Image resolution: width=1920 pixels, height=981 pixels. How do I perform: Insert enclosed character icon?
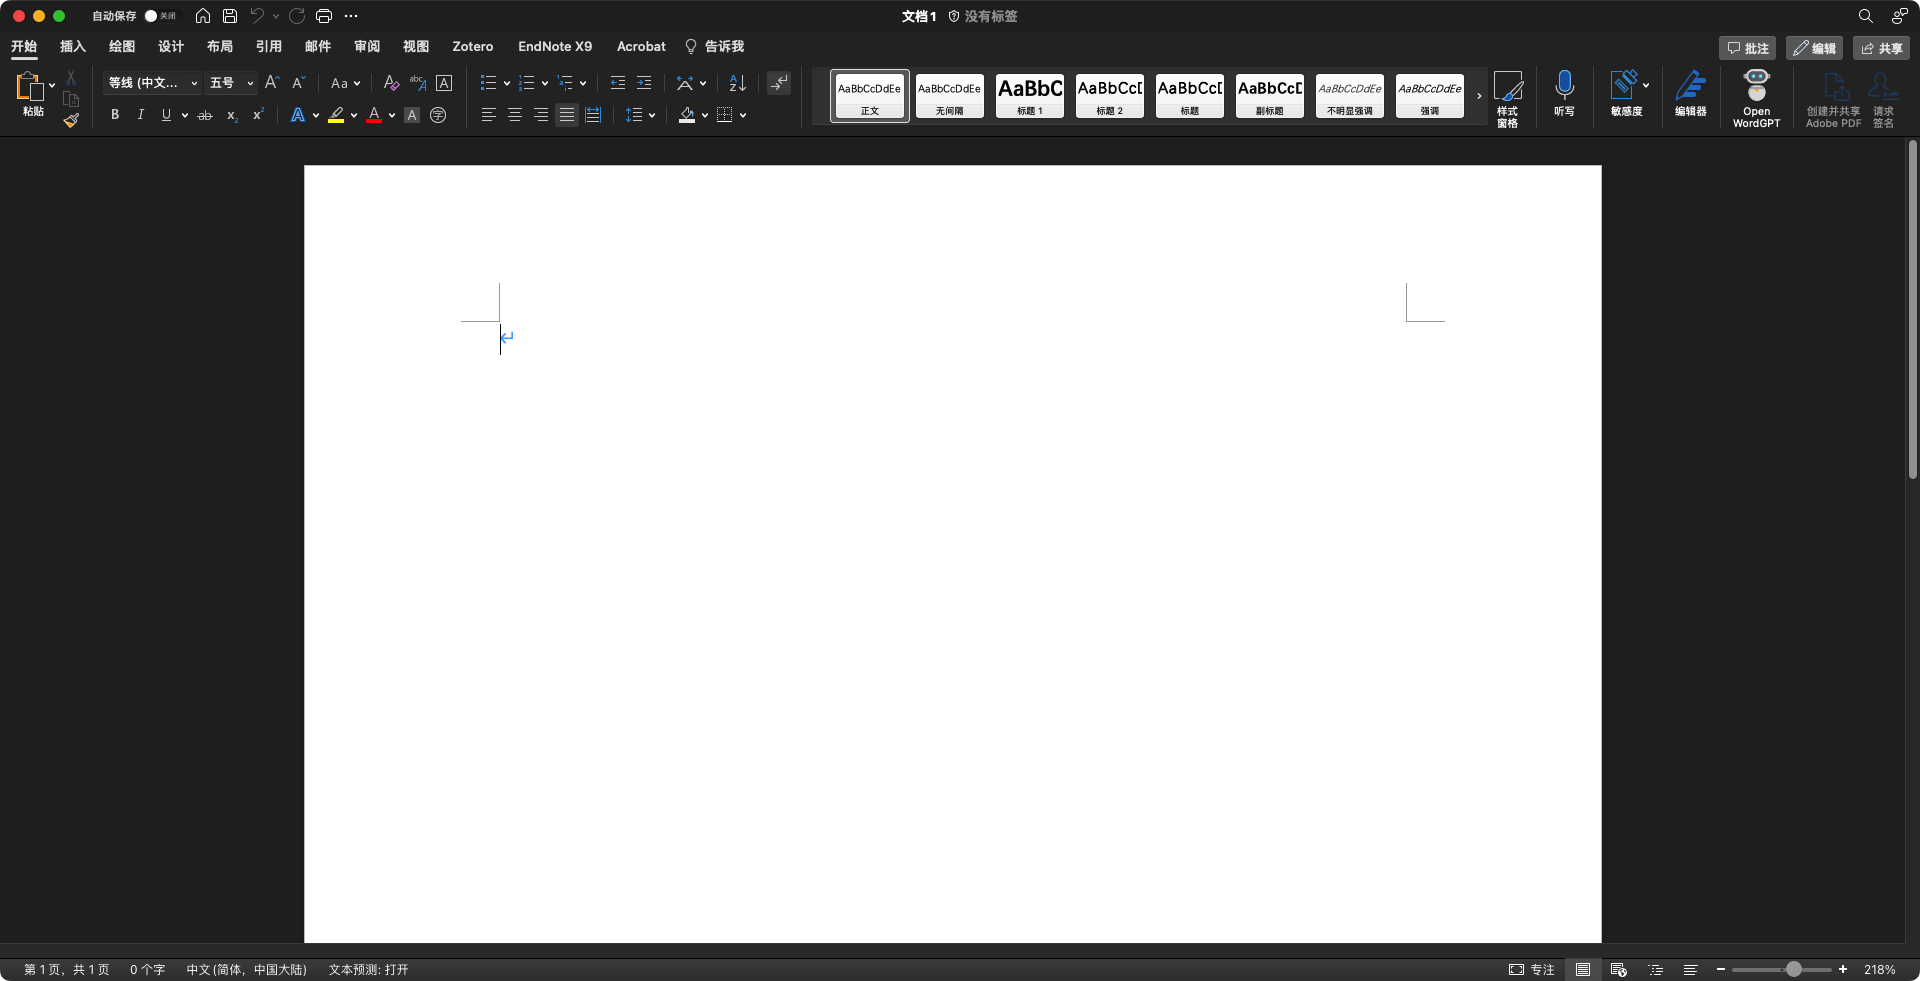[438, 115]
